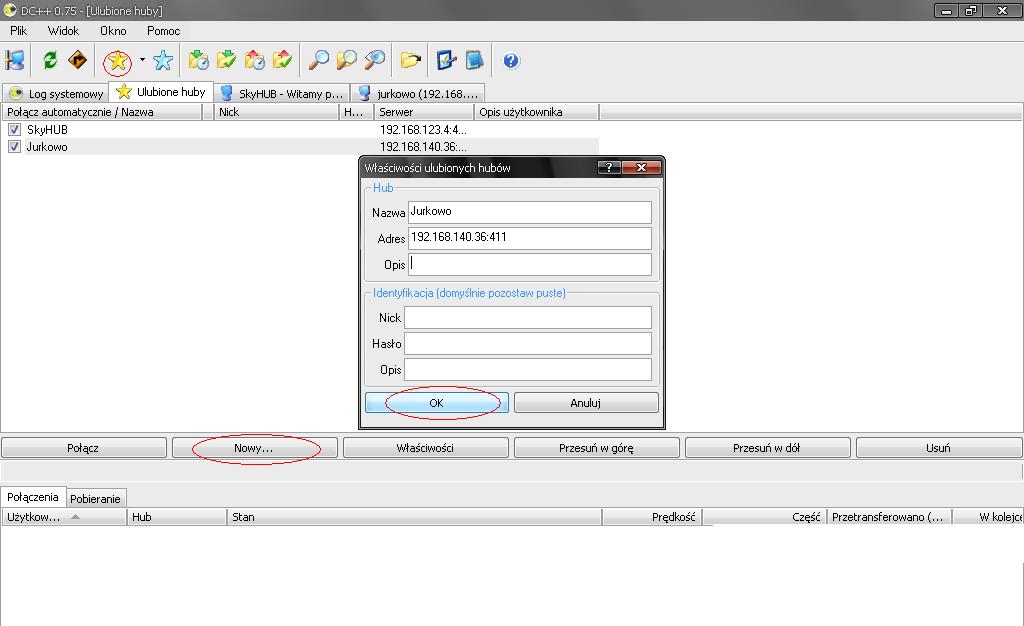
Task: Open Favorite Users blue star icon
Action: tap(163, 61)
